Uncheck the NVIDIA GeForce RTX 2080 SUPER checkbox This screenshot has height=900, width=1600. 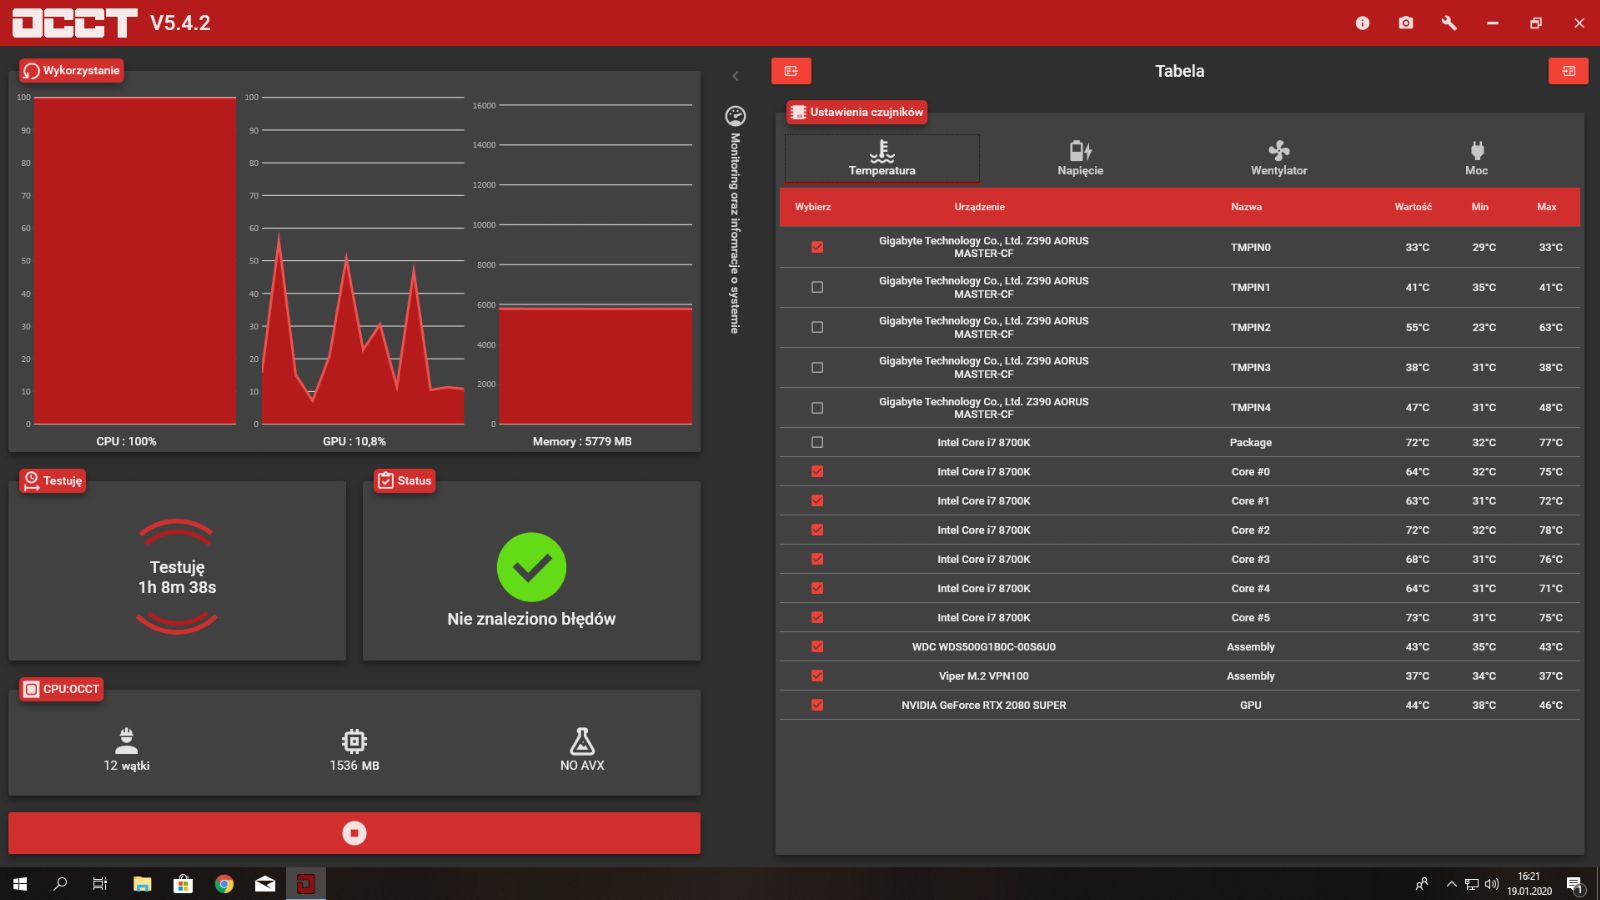817,705
